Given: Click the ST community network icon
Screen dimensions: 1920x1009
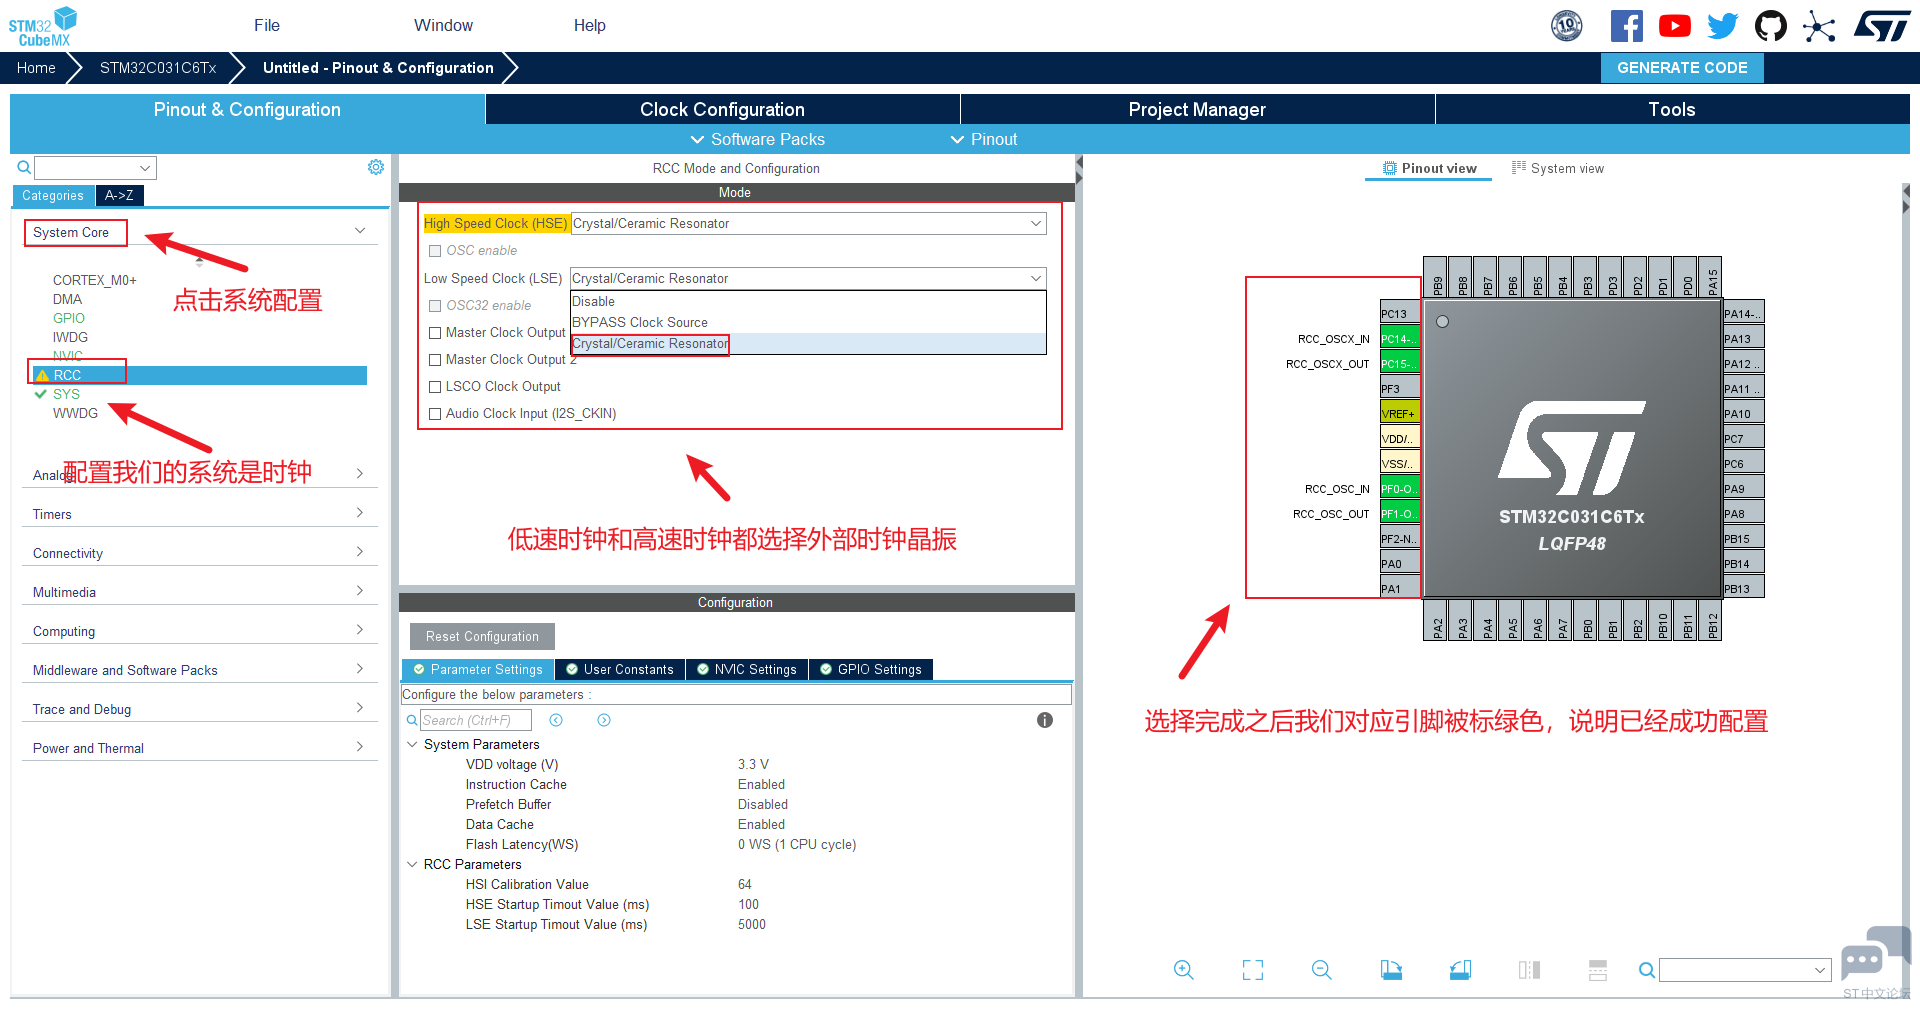Looking at the screenshot, I should [x=1819, y=26].
